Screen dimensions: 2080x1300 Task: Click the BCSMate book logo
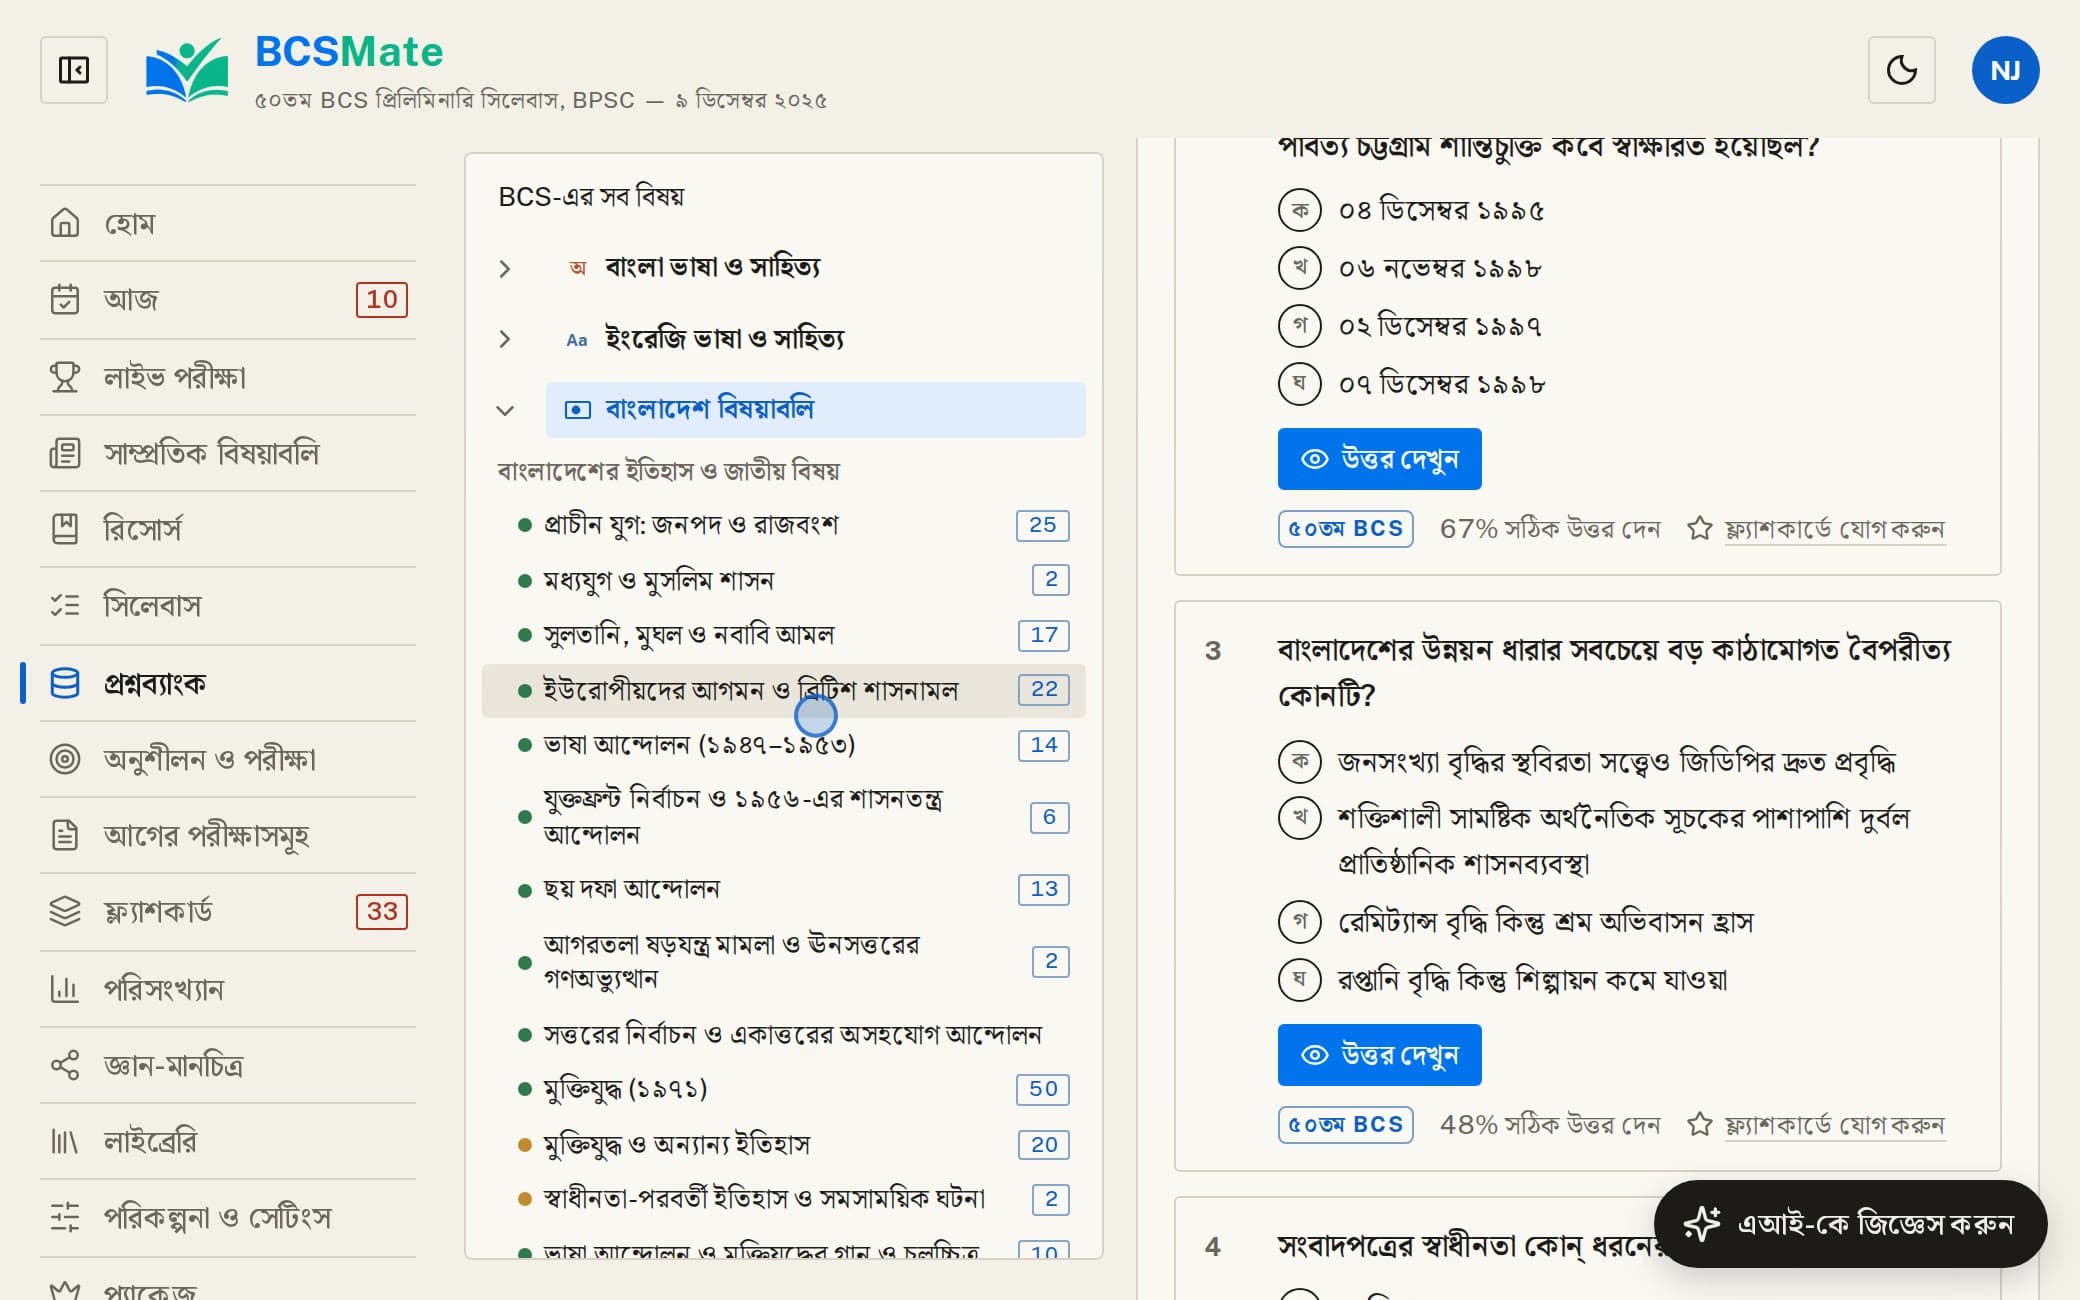(x=187, y=70)
